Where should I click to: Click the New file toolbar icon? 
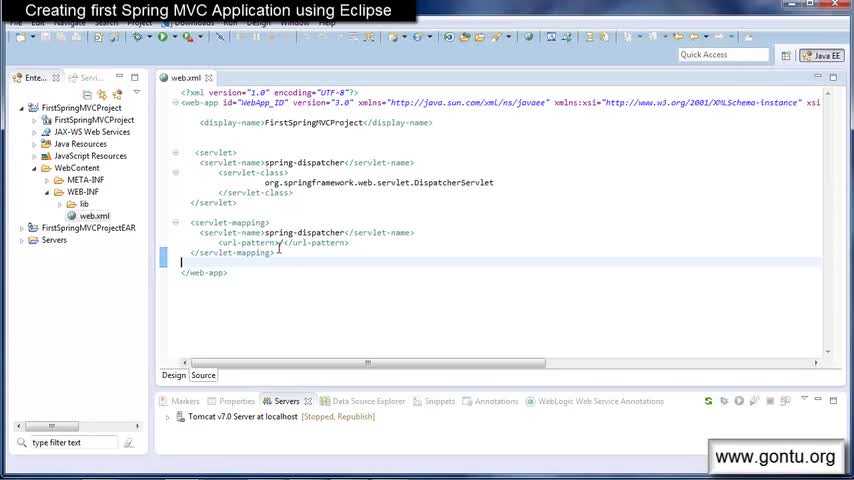tap(21, 37)
